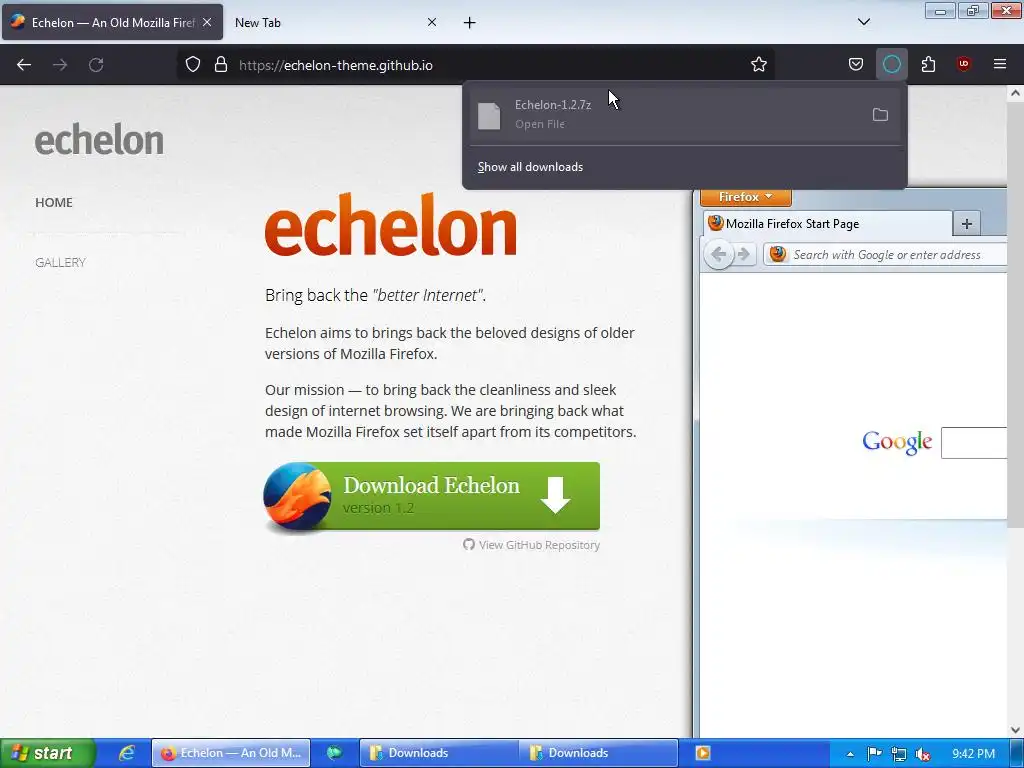1024x768 pixels.
Task: Open the Extensions puzzle-piece menu
Action: [x=928, y=65]
